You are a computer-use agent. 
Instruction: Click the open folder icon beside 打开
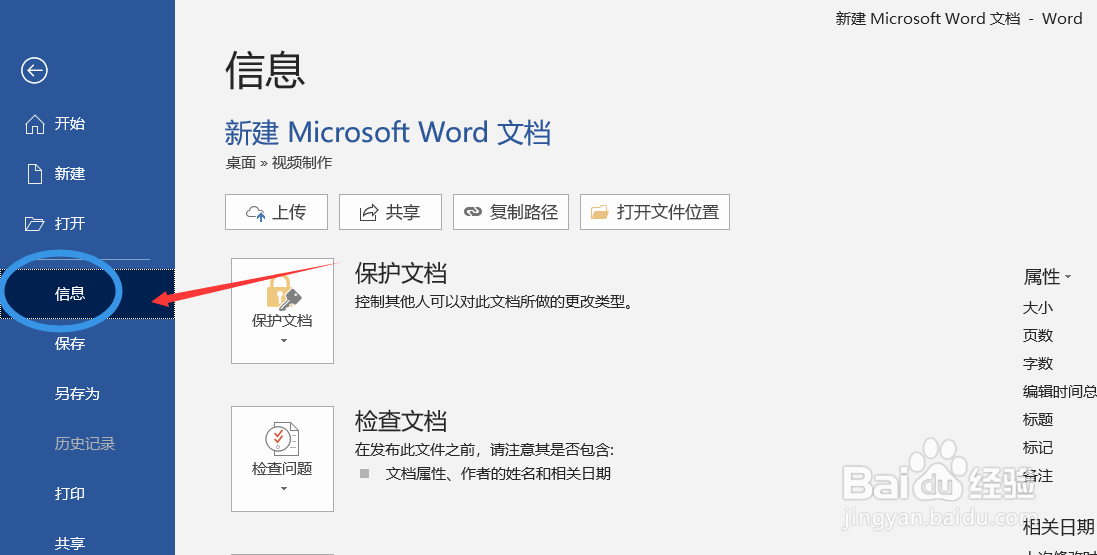pyautogui.click(x=34, y=224)
